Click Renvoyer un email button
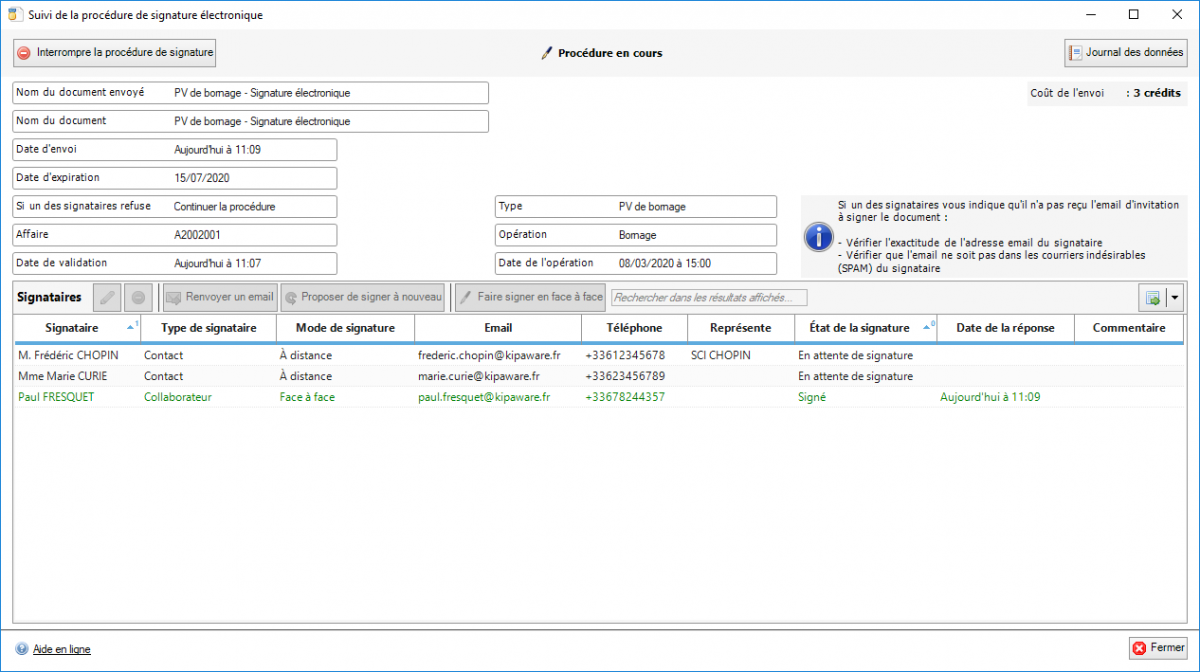 click(219, 297)
